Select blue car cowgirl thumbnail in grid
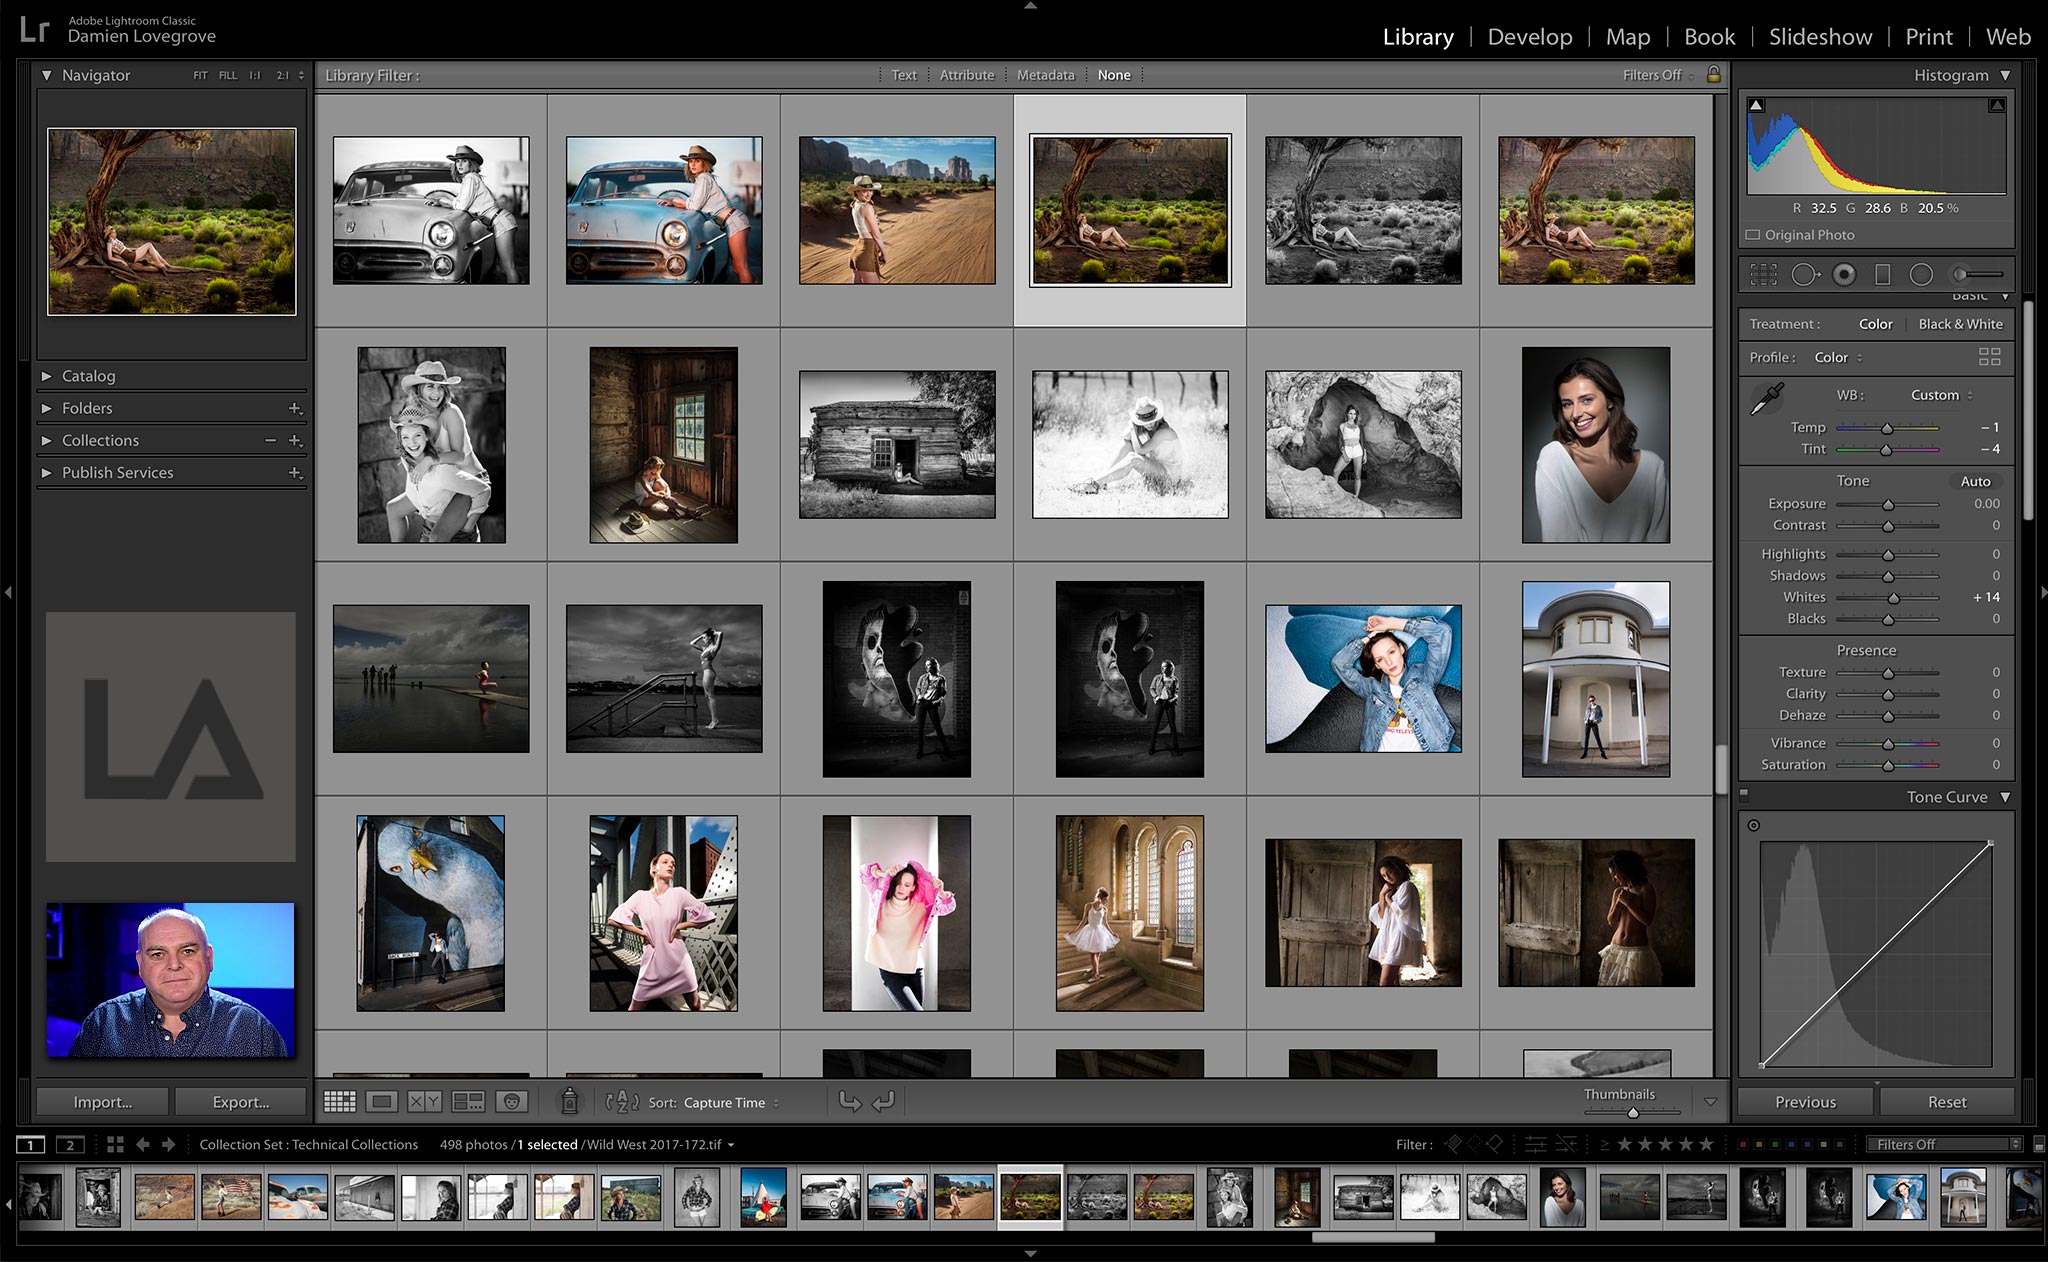Viewport: 2048px width, 1262px height. (x=664, y=210)
